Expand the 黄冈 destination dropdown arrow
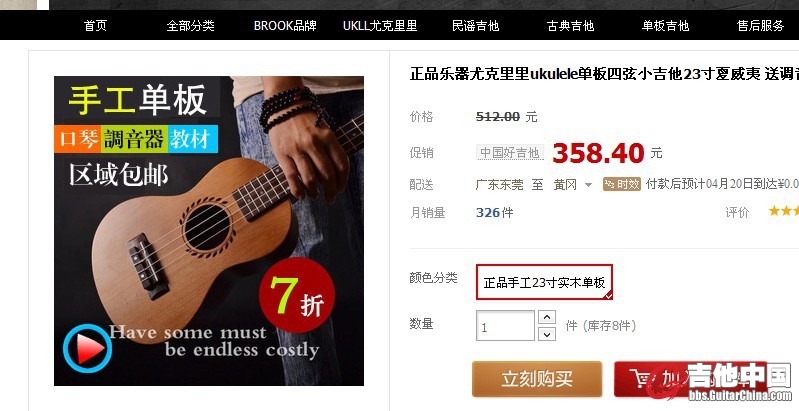799x411 pixels. pyautogui.click(x=589, y=185)
